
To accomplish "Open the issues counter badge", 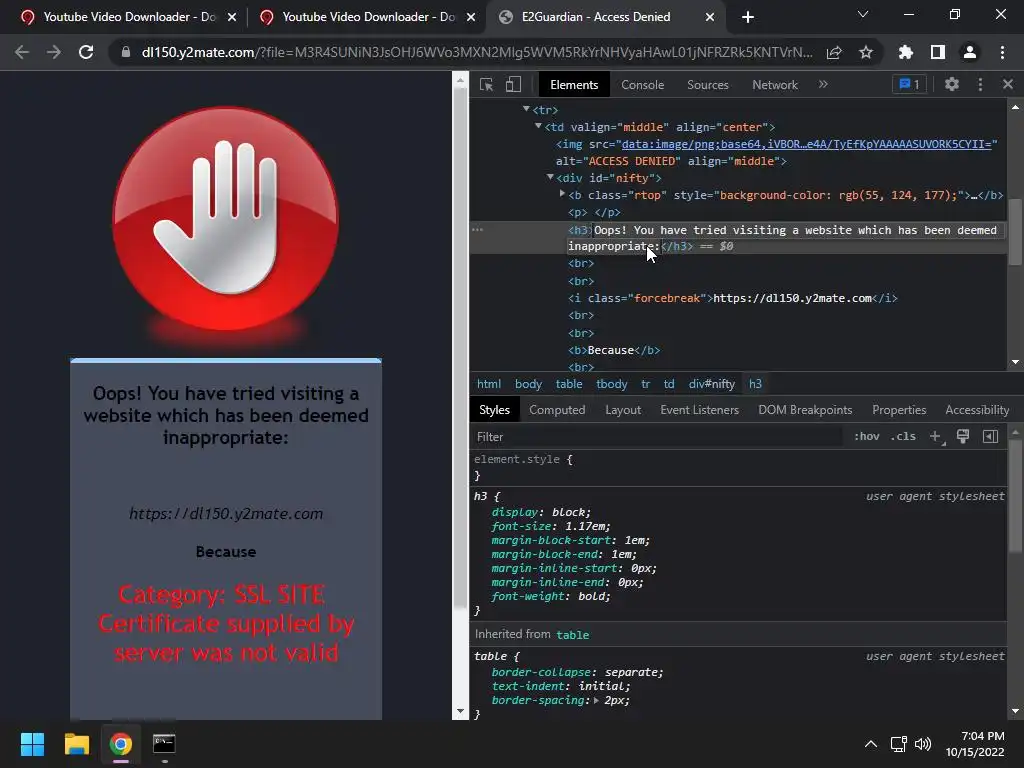I will point(909,84).
